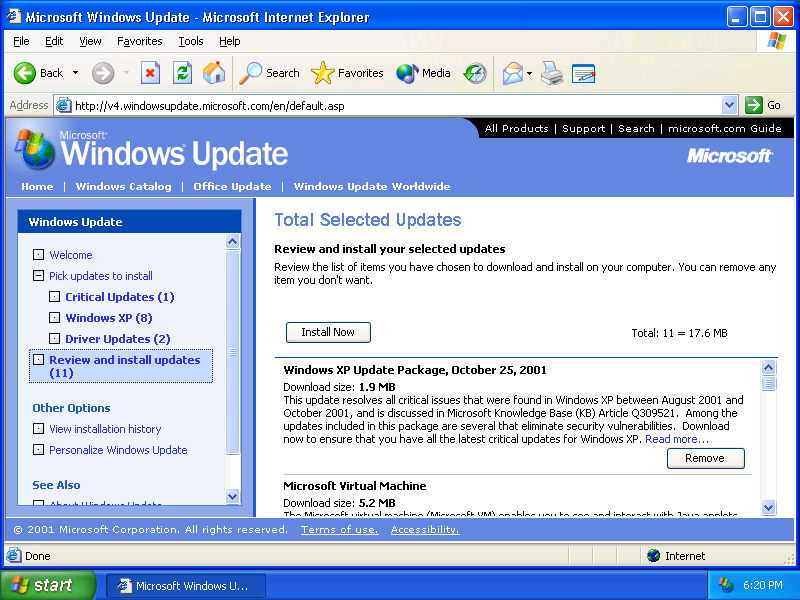
Task: Click the green Go arrow button
Action: pyautogui.click(x=754, y=105)
